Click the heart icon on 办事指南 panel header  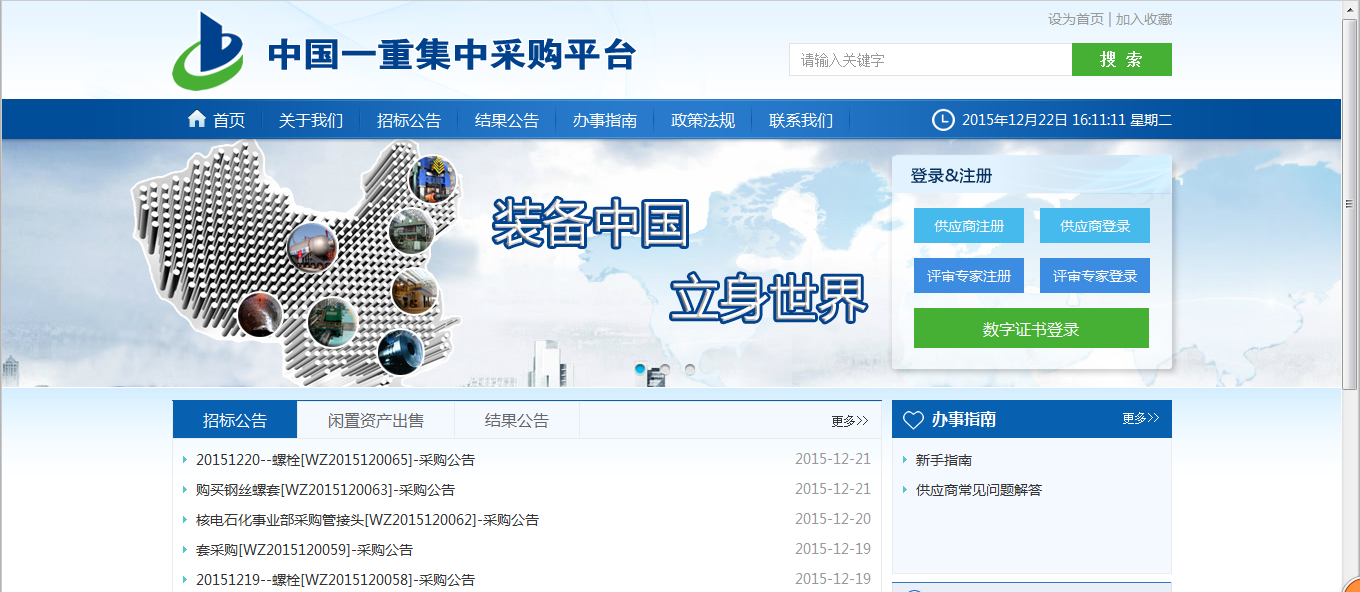pos(914,419)
